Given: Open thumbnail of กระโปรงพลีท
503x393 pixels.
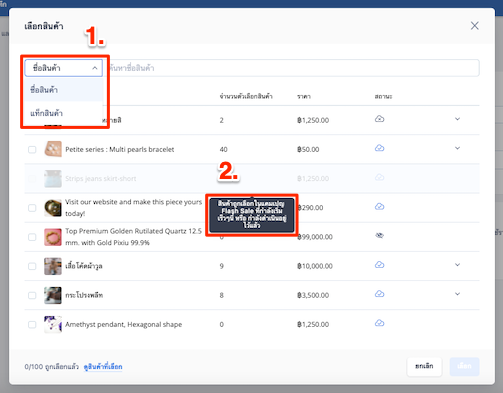Looking at the screenshot, I should pos(53,295).
